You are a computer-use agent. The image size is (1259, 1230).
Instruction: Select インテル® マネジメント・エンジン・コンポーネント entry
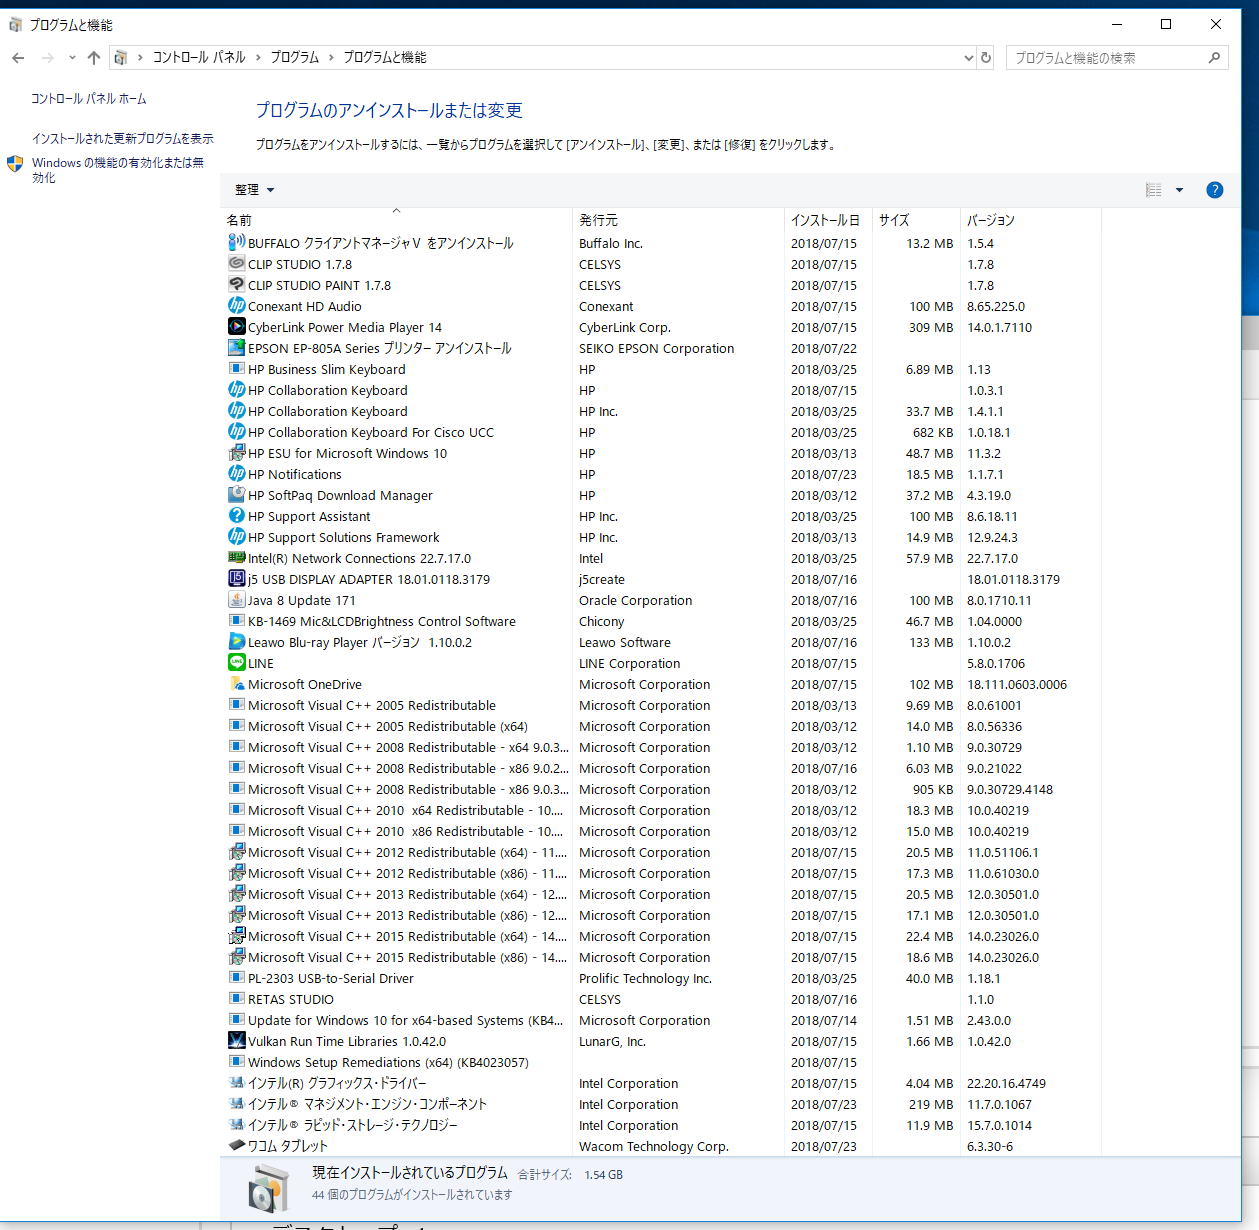[367, 1105]
